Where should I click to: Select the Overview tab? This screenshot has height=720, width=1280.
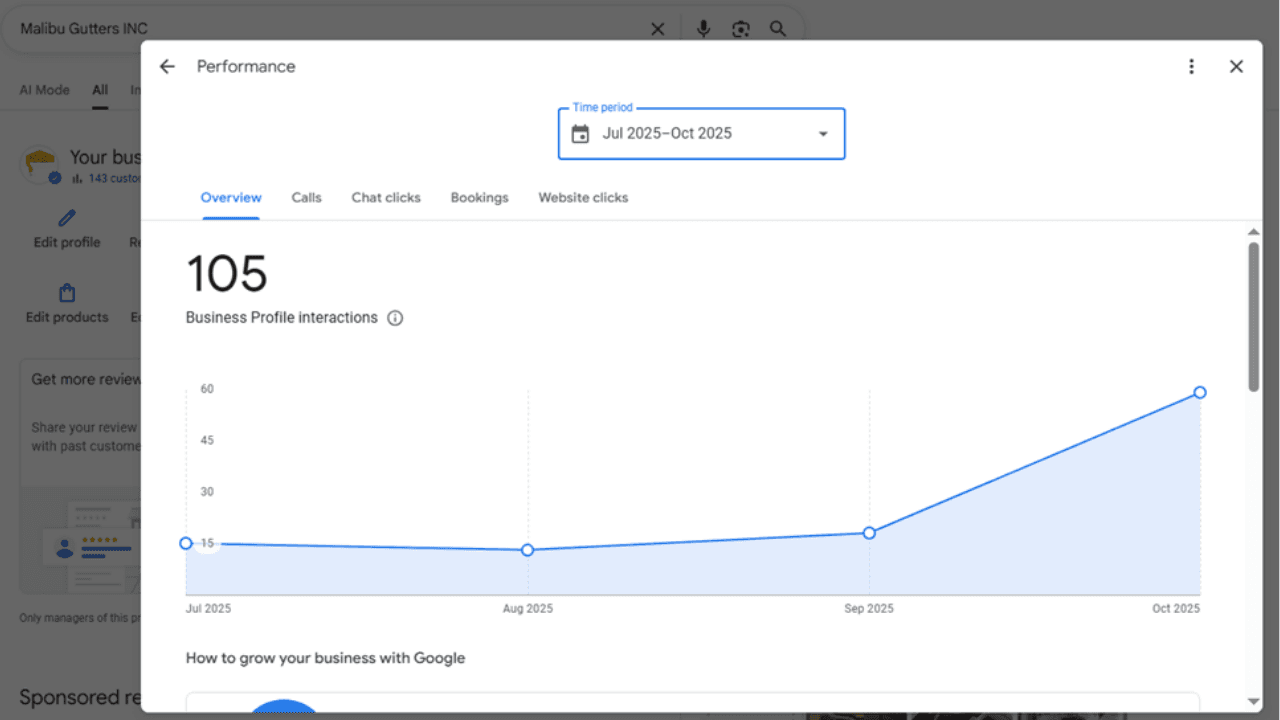tap(231, 197)
